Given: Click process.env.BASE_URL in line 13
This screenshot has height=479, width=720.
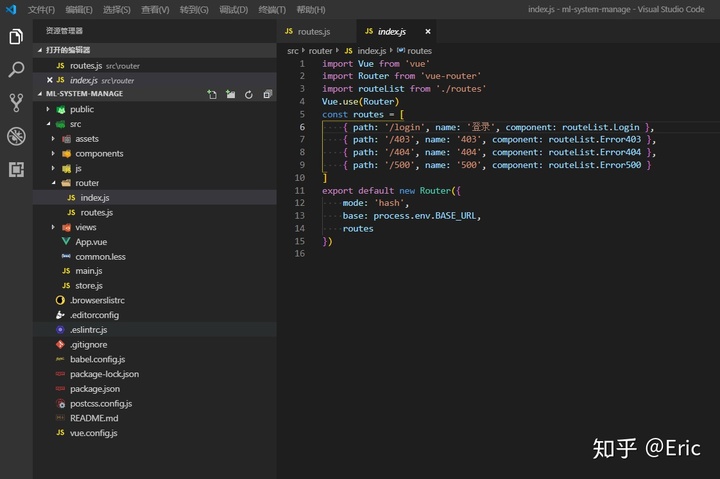Looking at the screenshot, I should [x=425, y=216].
